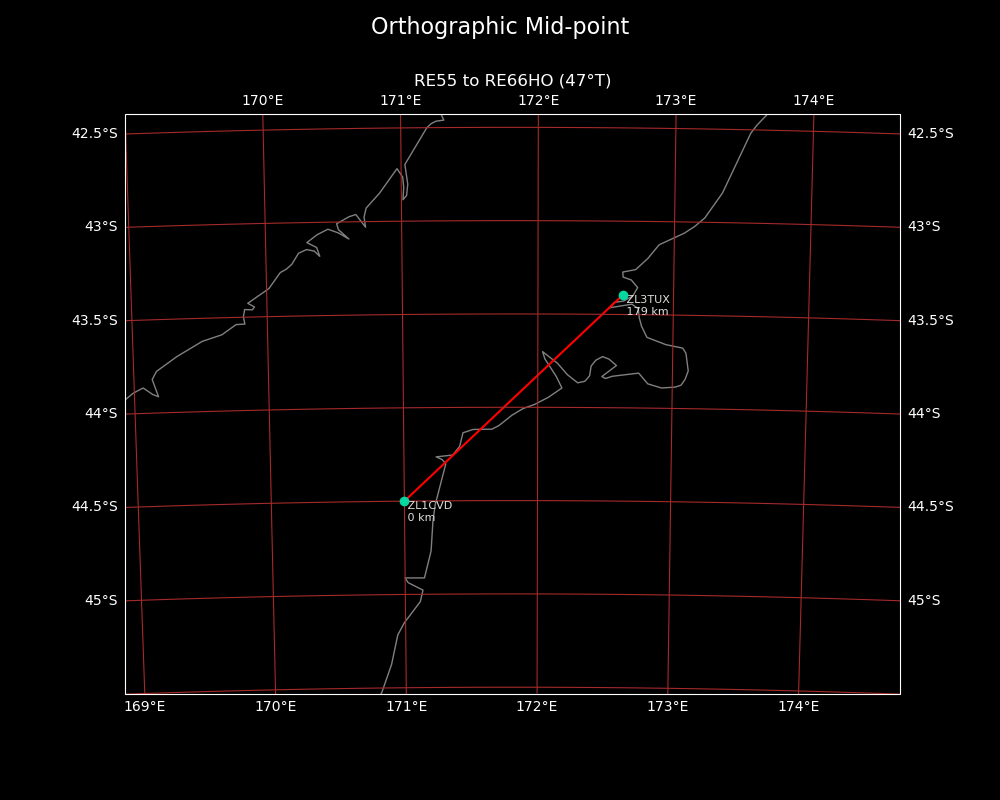Click the 45°S label on right axis

click(924, 601)
